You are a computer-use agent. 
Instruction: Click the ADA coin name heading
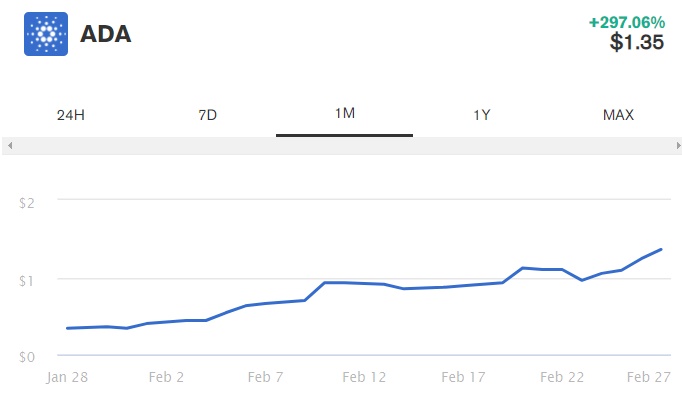[106, 34]
